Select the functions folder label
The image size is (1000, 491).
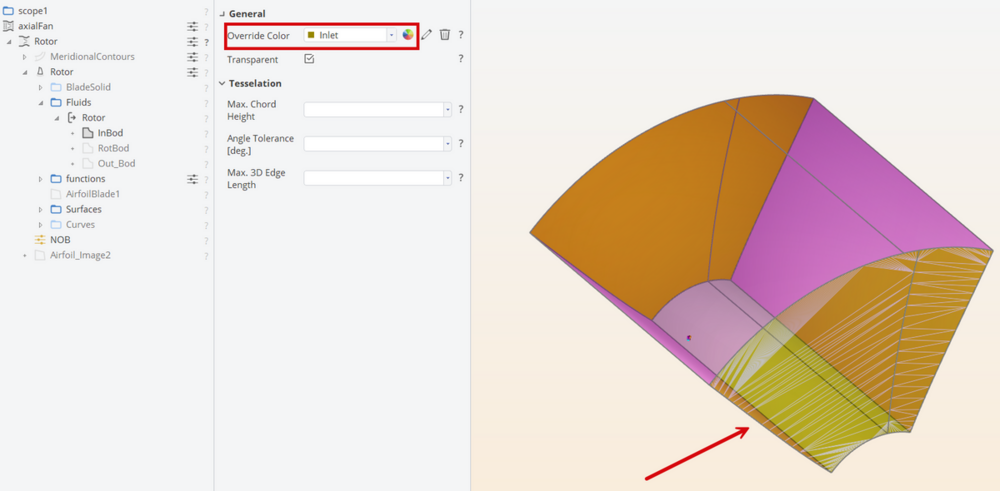(85, 179)
